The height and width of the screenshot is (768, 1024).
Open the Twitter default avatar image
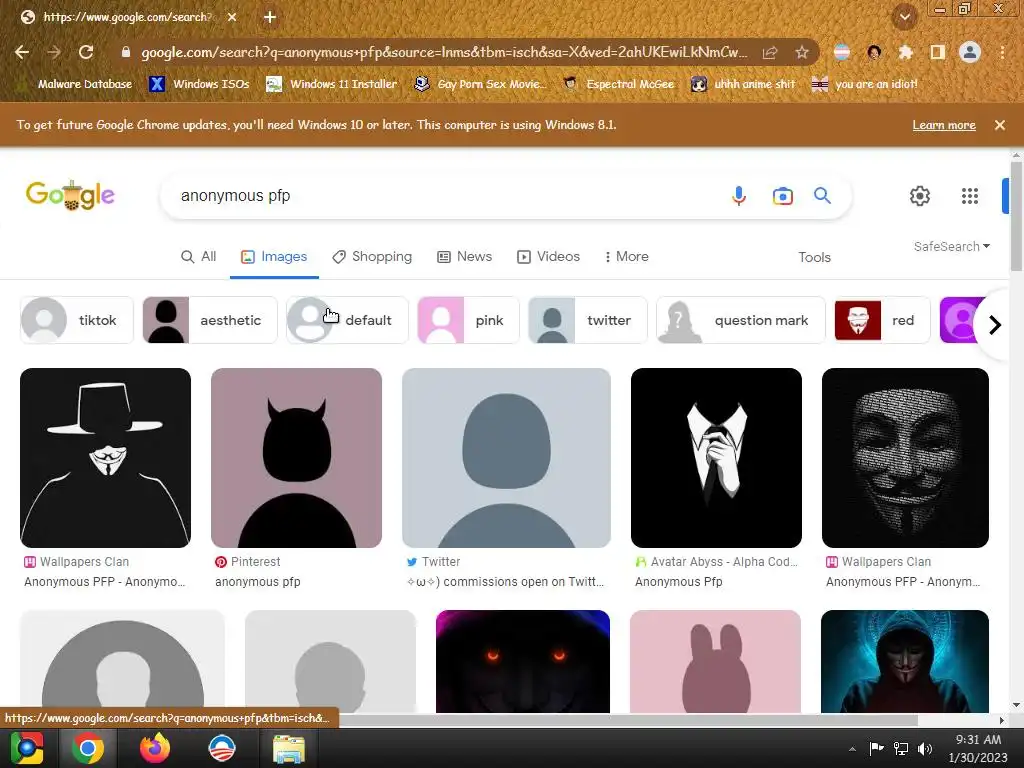[506, 458]
